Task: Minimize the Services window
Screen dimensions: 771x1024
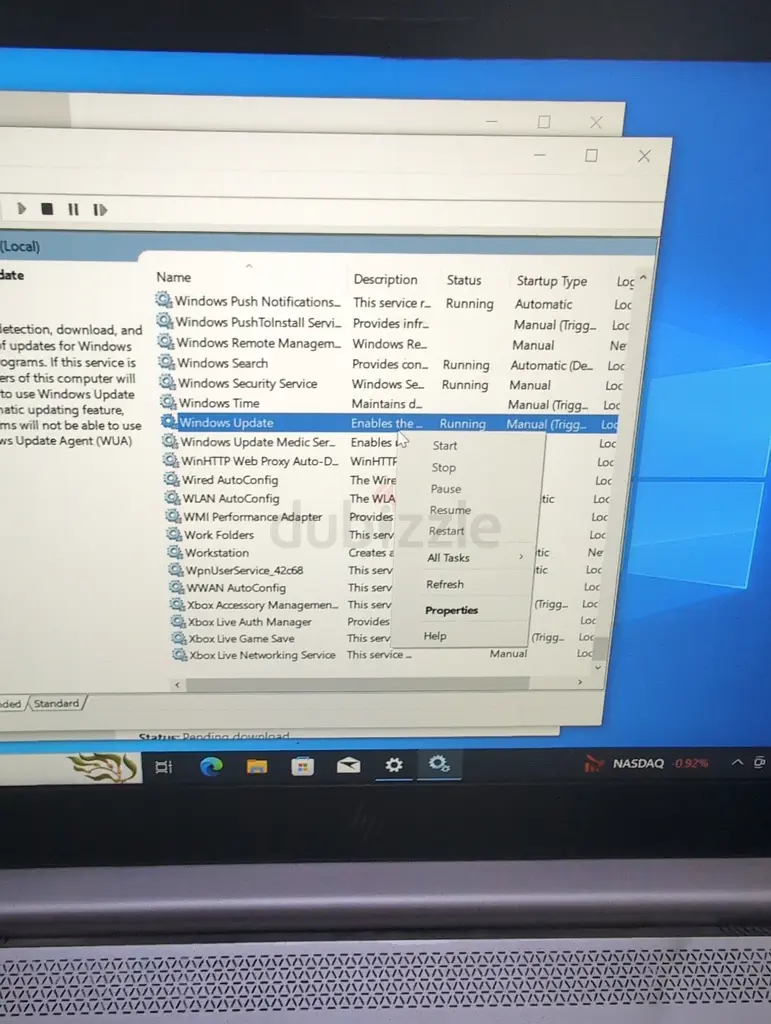Action: (540, 155)
